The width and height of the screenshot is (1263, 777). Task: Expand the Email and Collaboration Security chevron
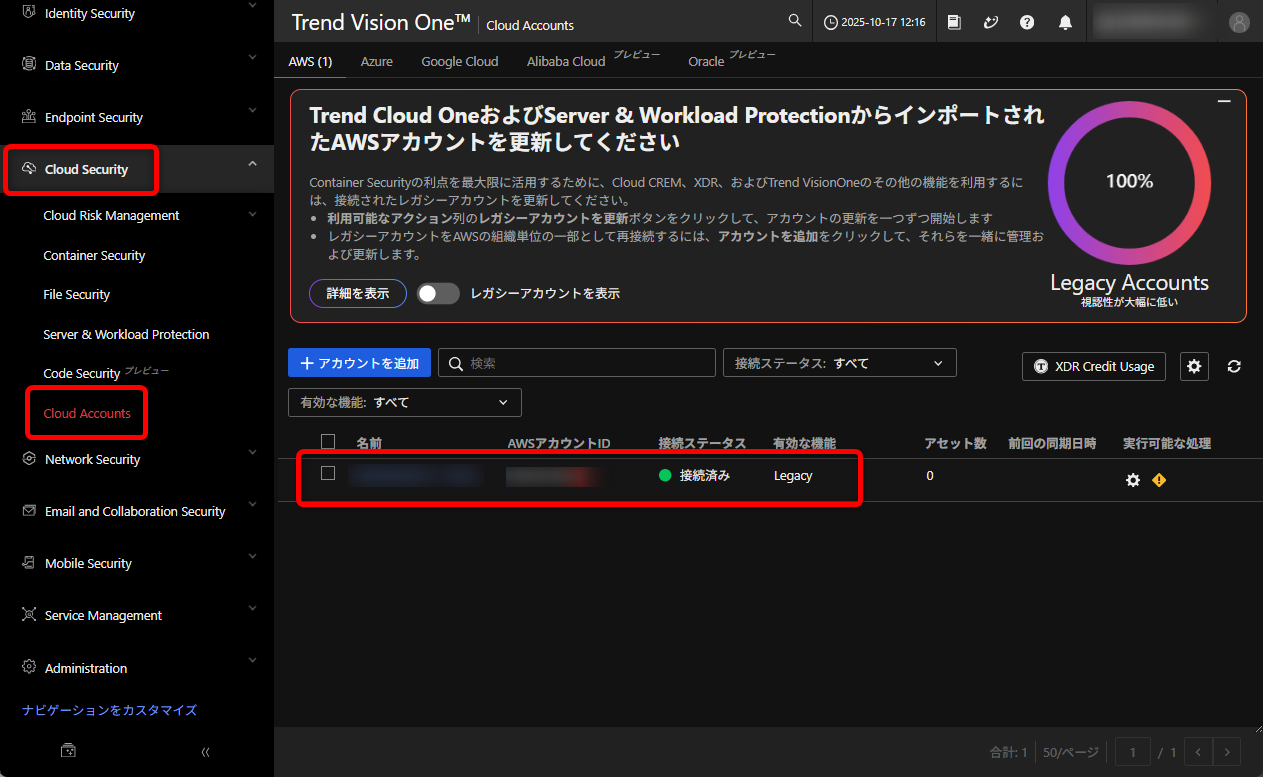point(252,504)
